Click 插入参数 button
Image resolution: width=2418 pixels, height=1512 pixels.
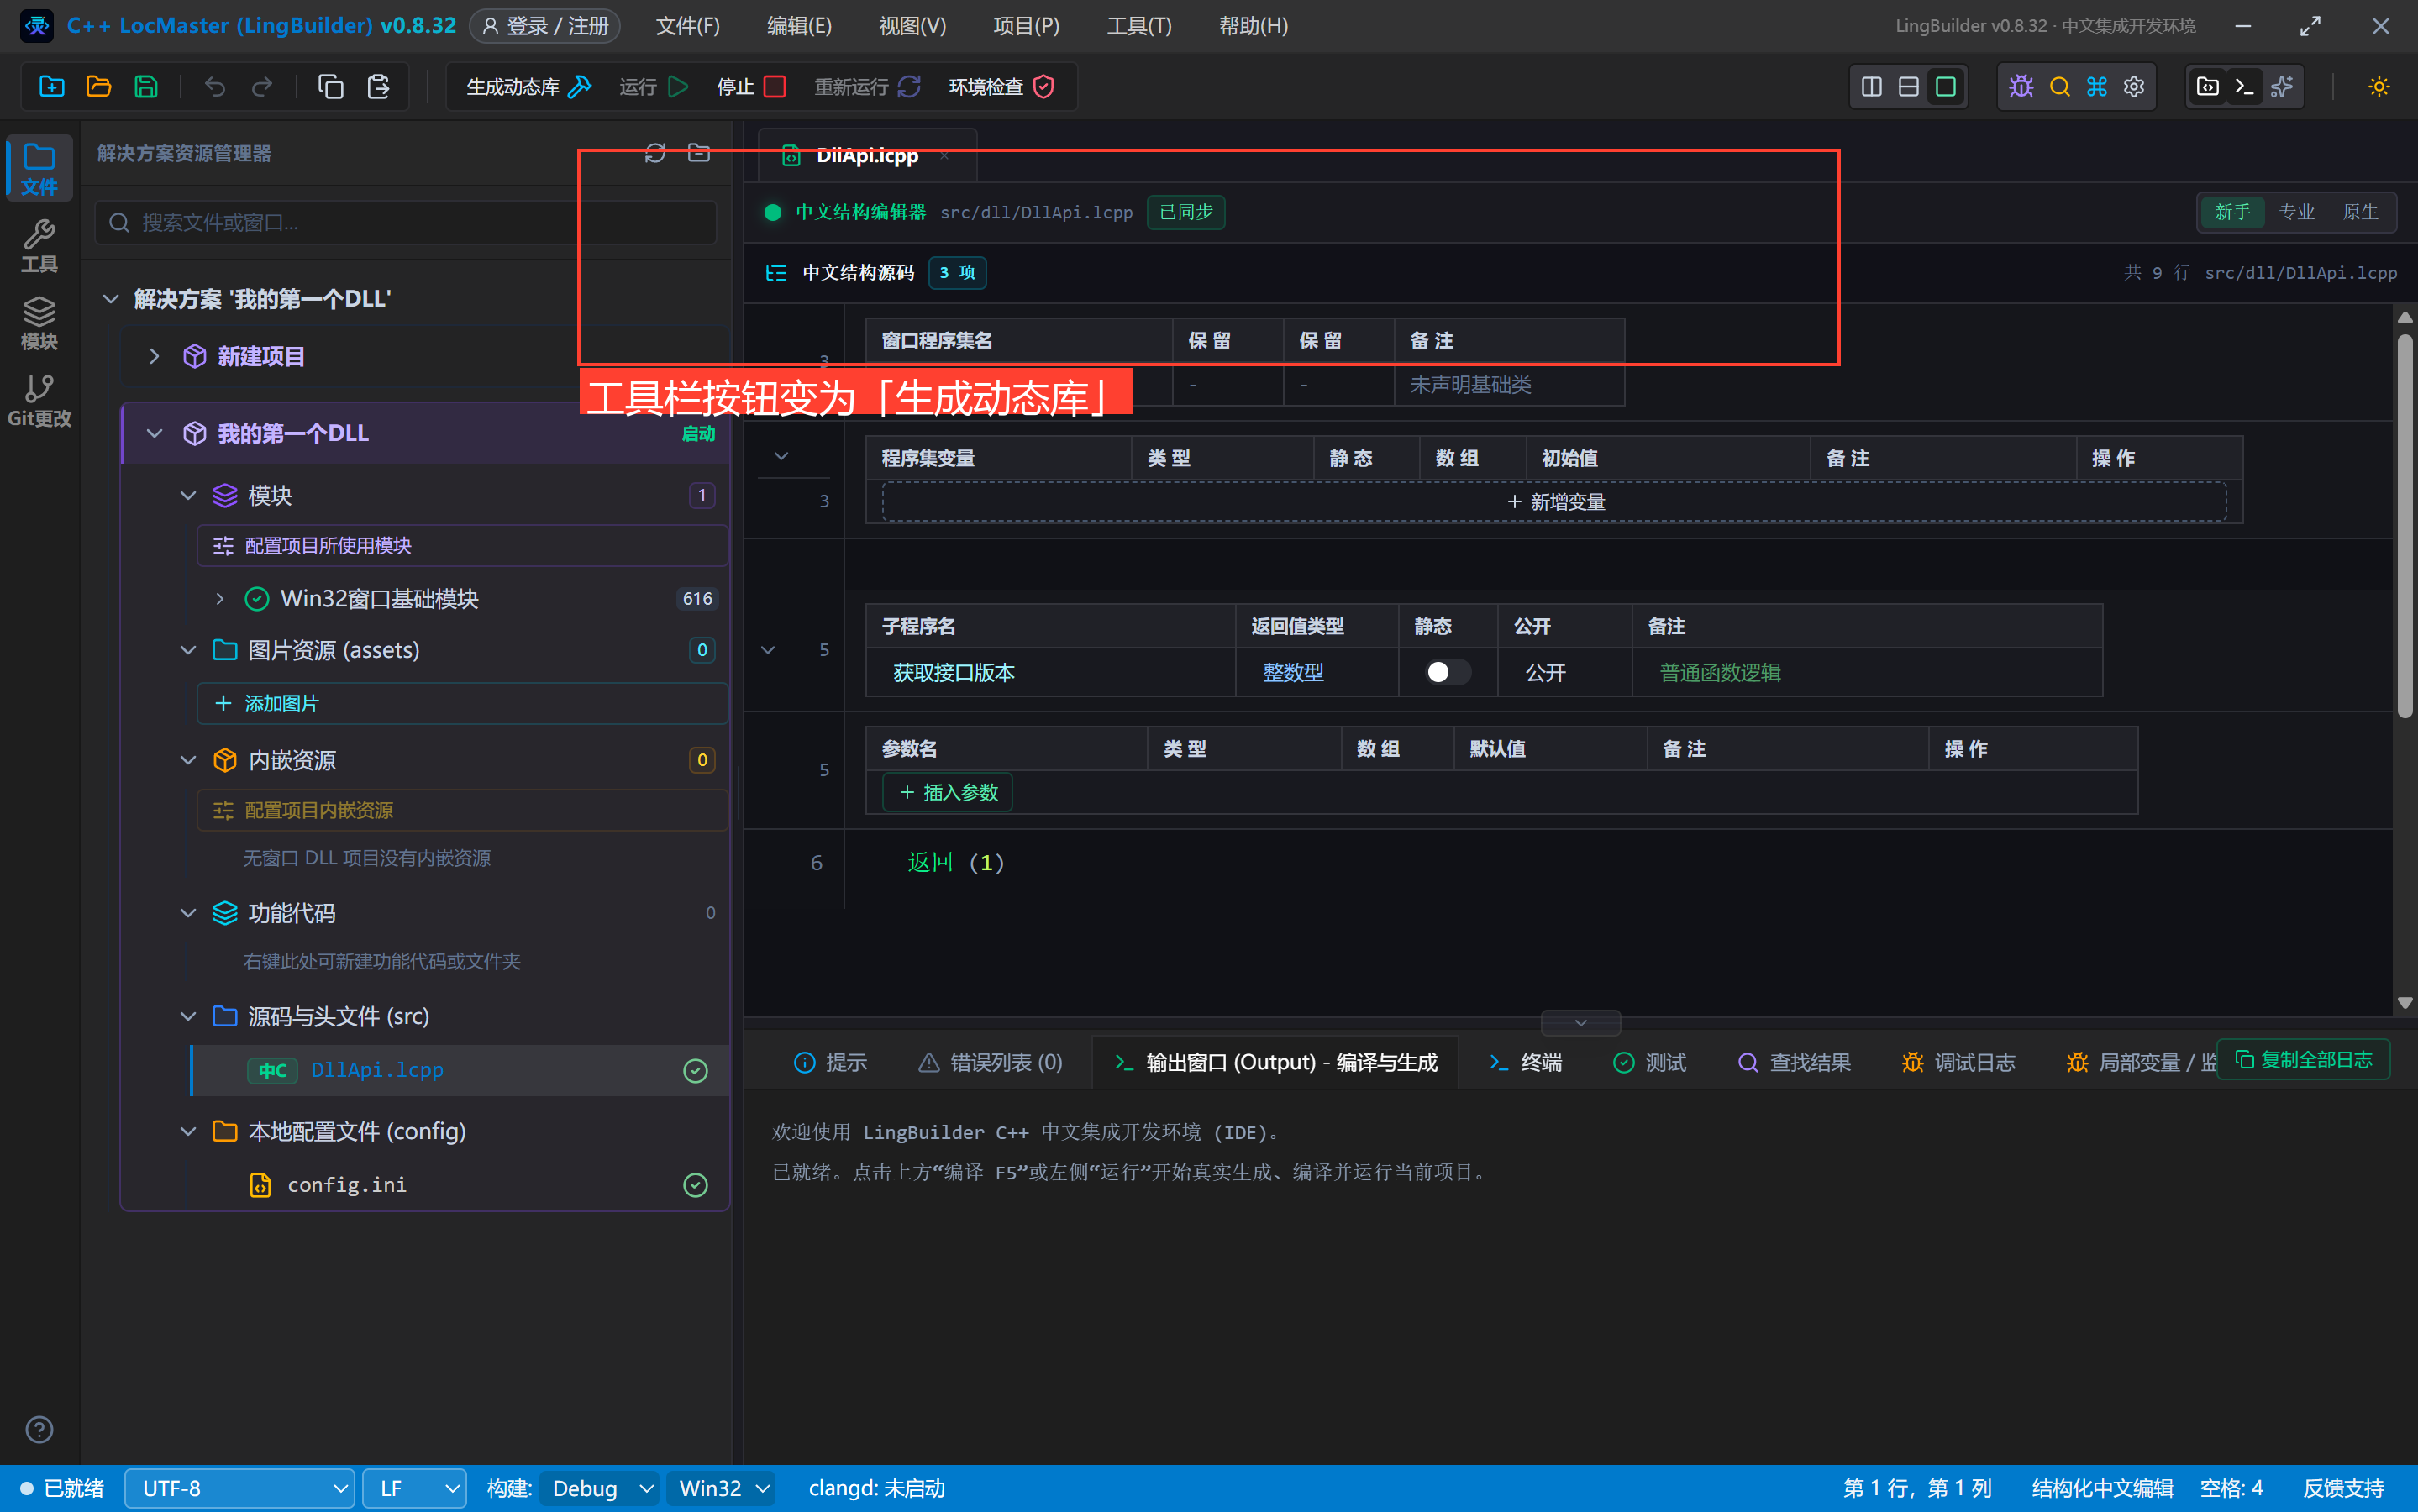[947, 792]
